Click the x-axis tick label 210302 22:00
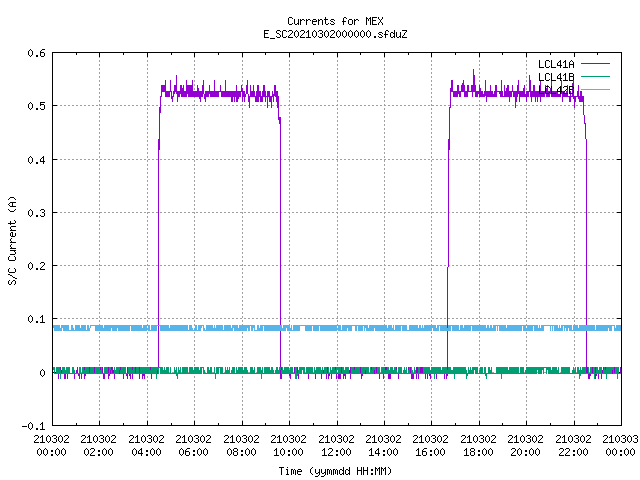This screenshot has width=640, height=480. pos(573,446)
